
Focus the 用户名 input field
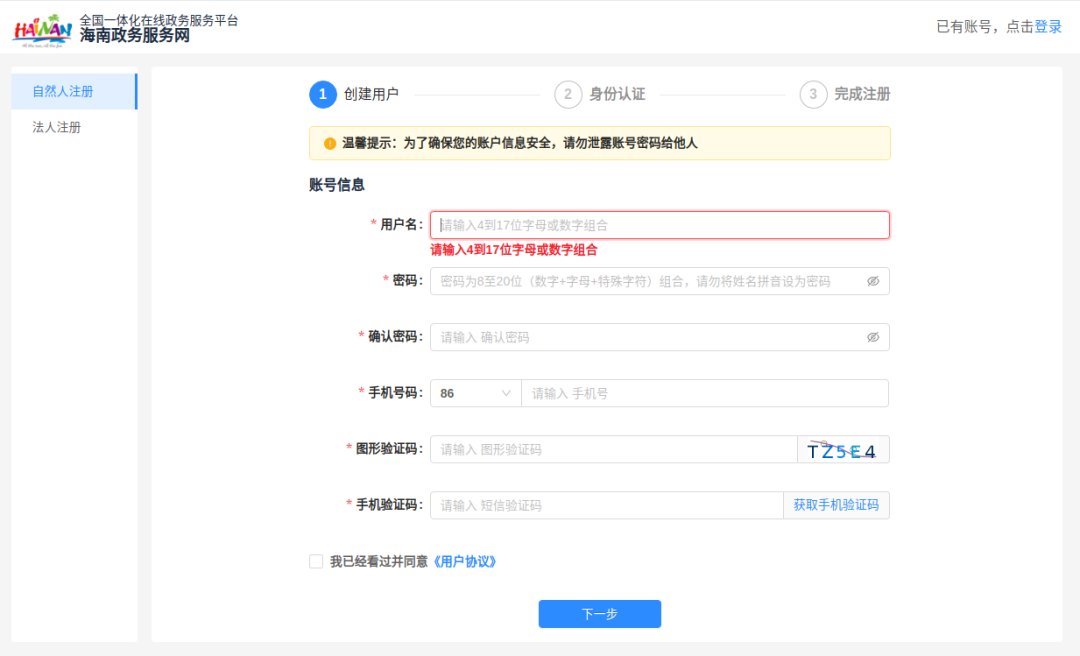pyautogui.click(x=659, y=225)
